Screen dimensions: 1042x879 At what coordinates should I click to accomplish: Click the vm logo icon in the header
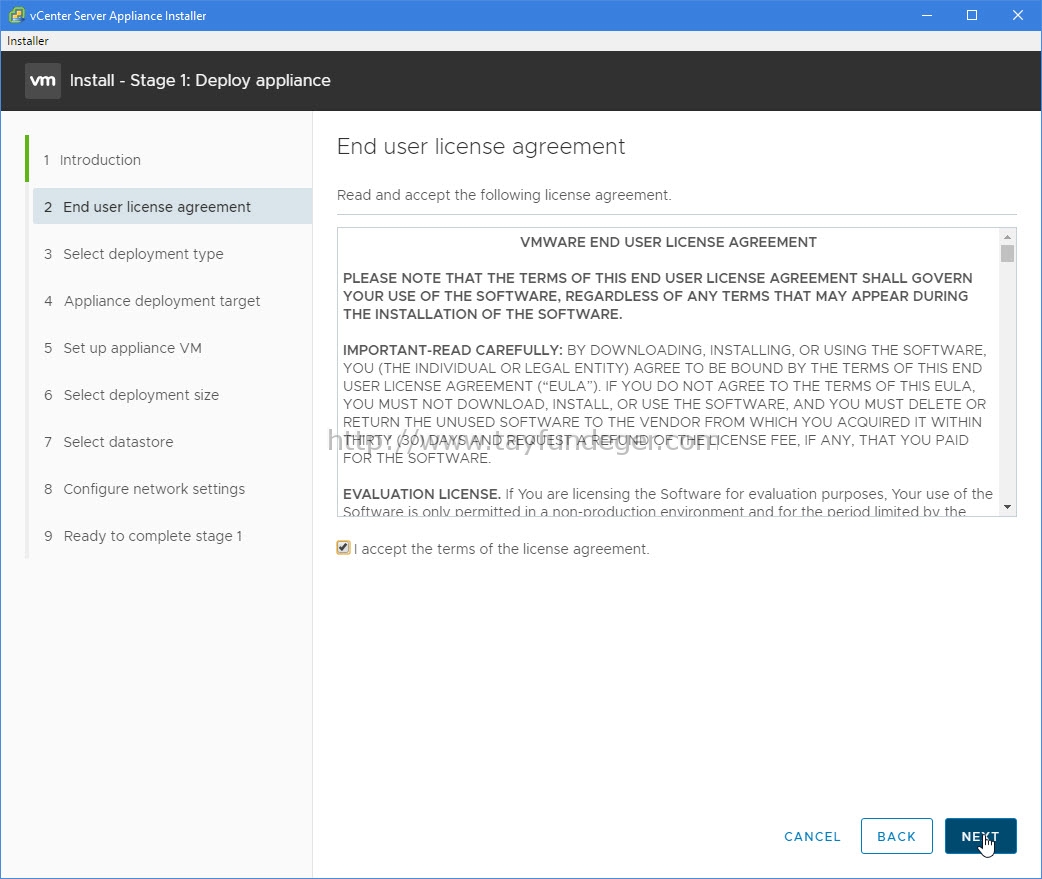(x=43, y=81)
